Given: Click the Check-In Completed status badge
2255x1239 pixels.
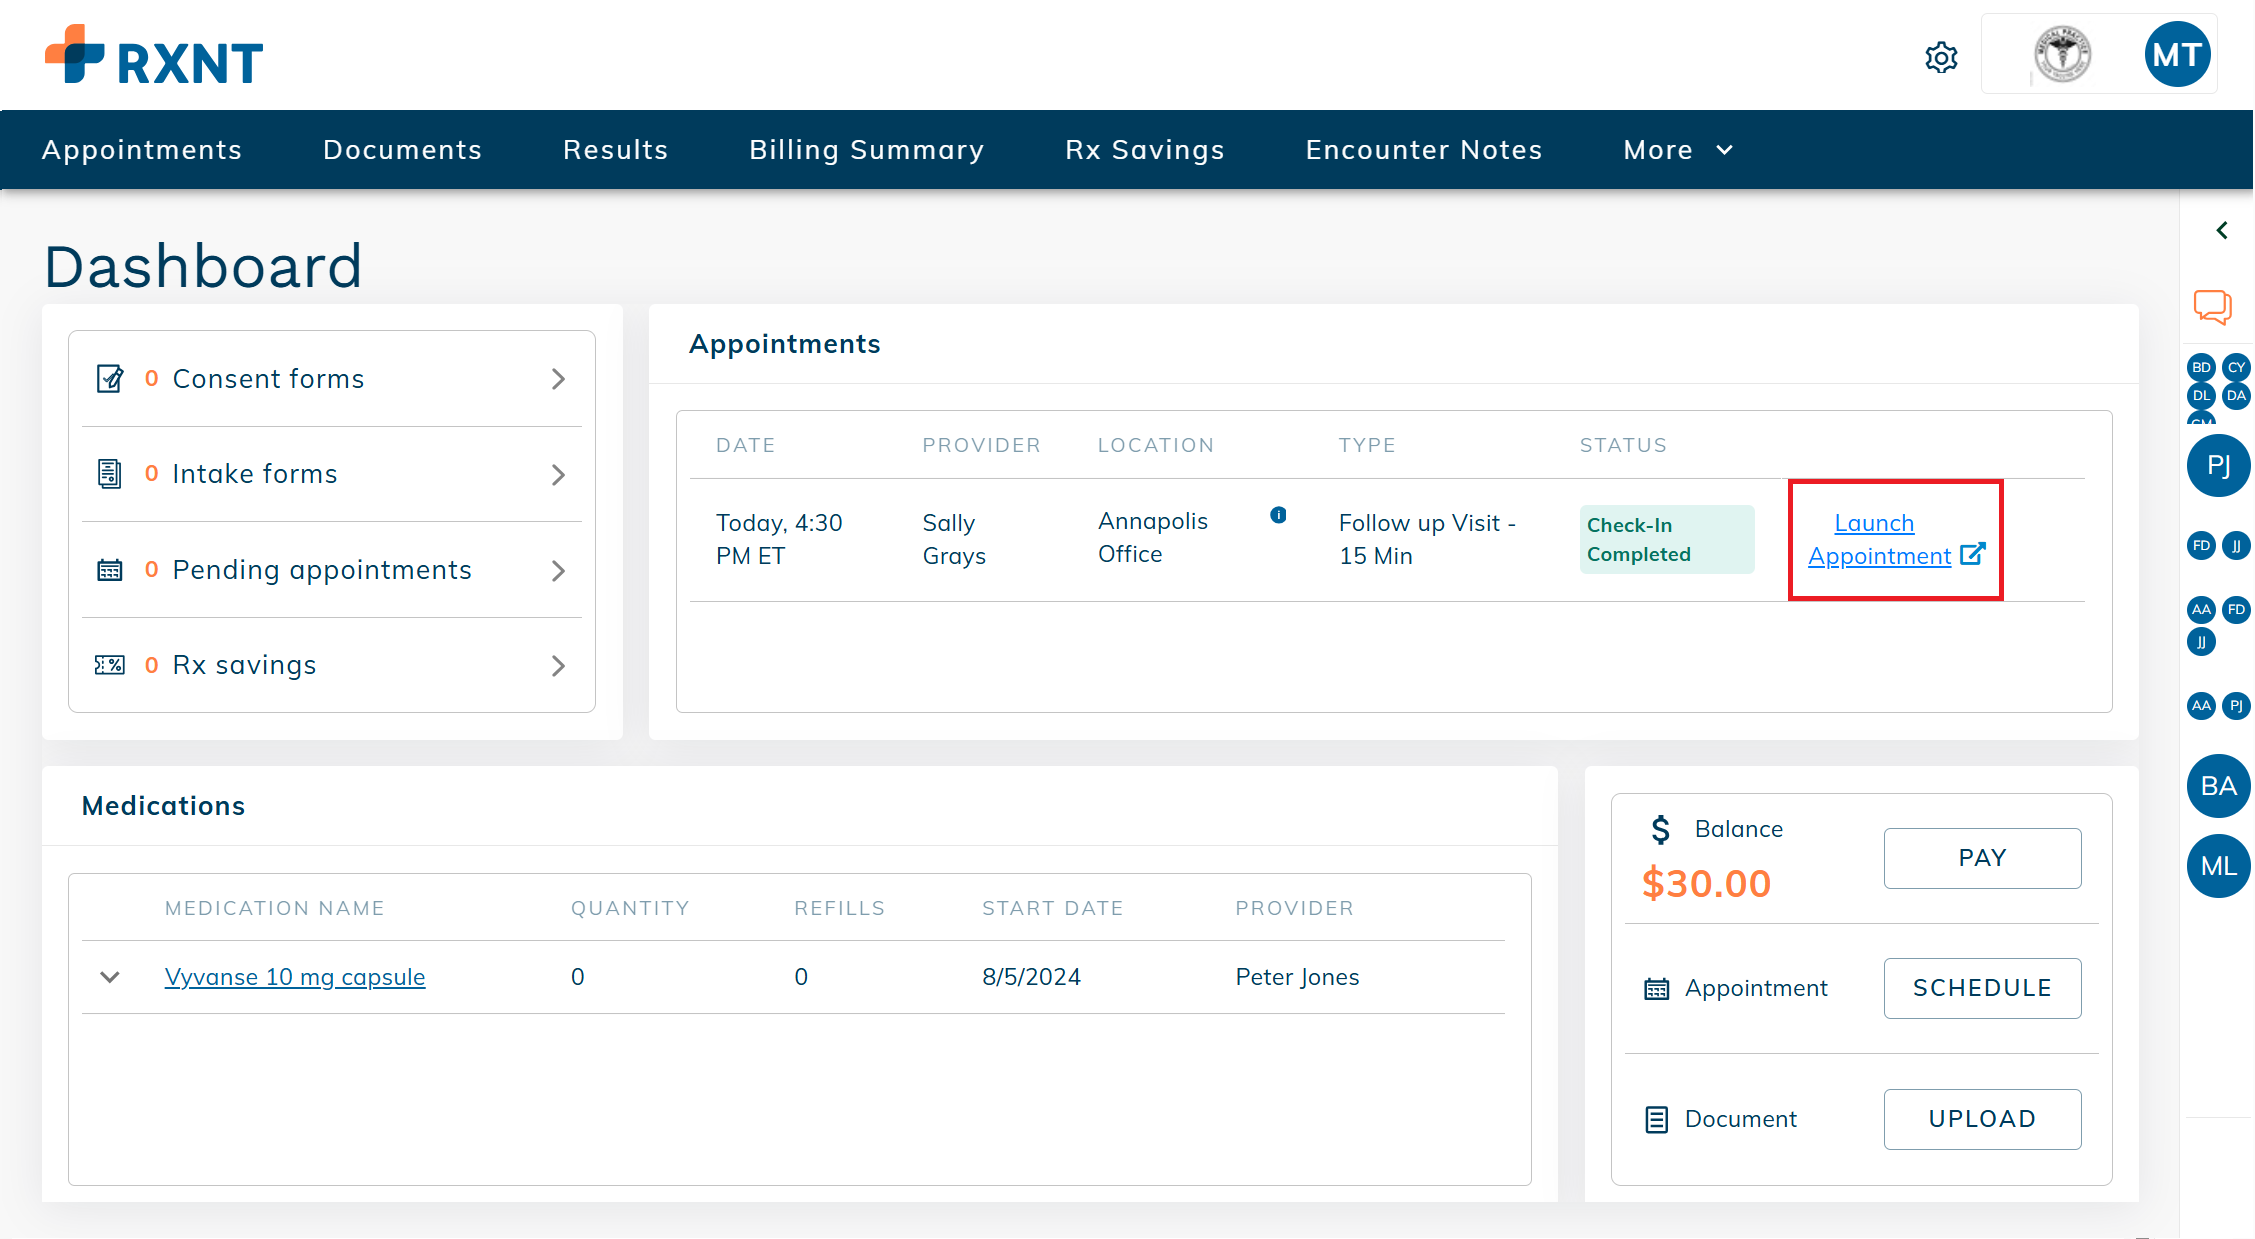Looking at the screenshot, I should (1666, 539).
